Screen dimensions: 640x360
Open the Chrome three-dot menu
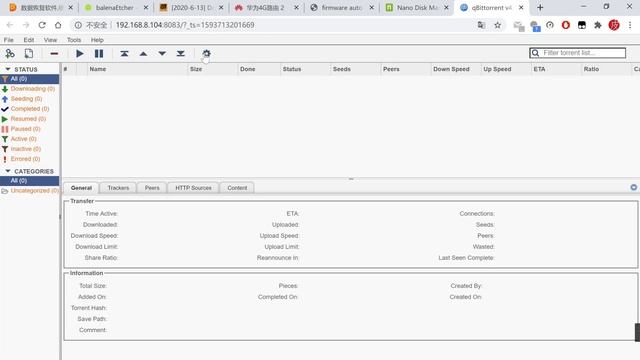coord(630,25)
